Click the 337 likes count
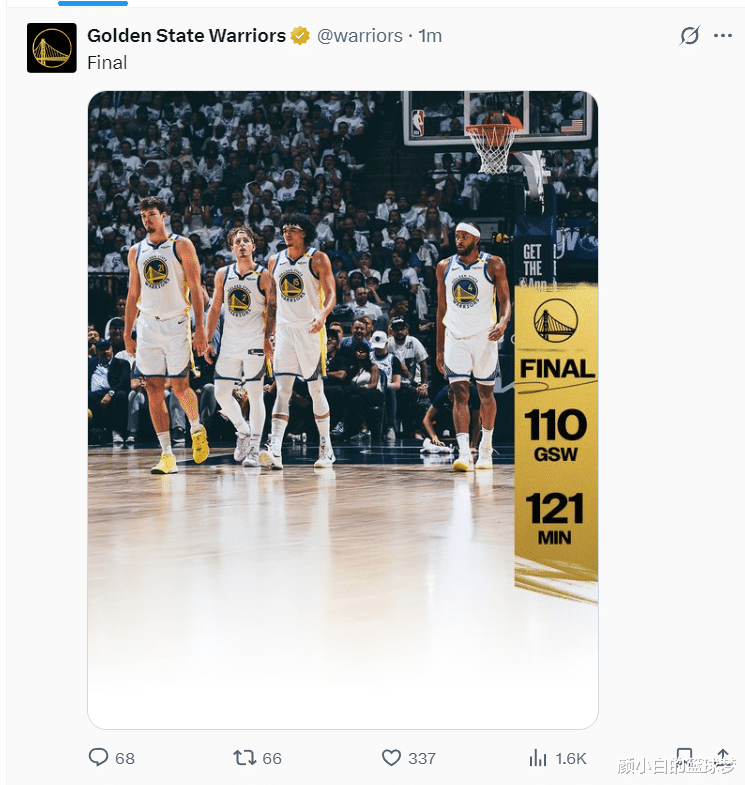The height and width of the screenshot is (785, 745). pos(422,759)
